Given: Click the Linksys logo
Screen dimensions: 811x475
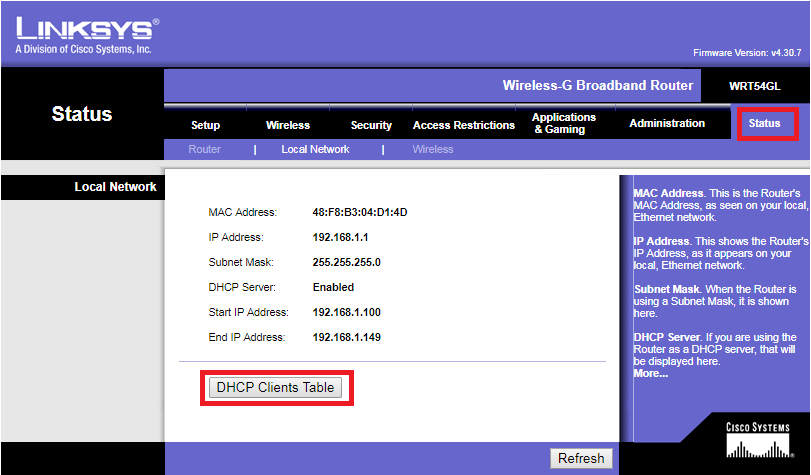Looking at the screenshot, I should pyautogui.click(x=87, y=35).
